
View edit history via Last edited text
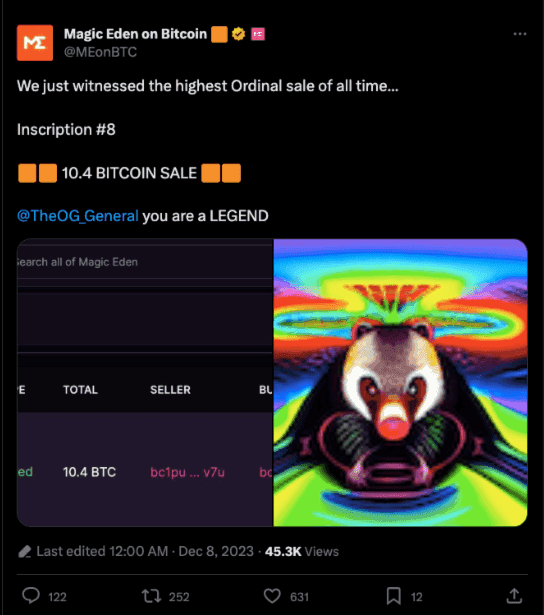click(102, 551)
